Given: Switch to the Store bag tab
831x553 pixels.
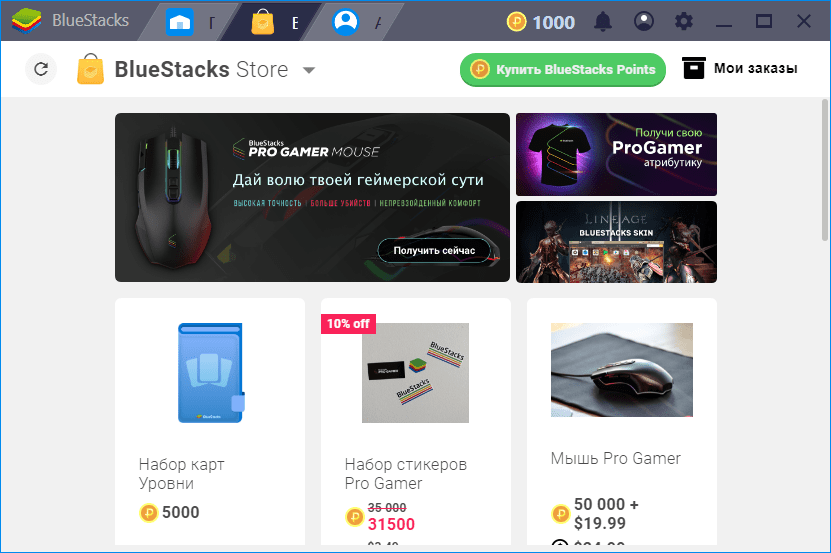Looking at the screenshot, I should pos(262,22).
